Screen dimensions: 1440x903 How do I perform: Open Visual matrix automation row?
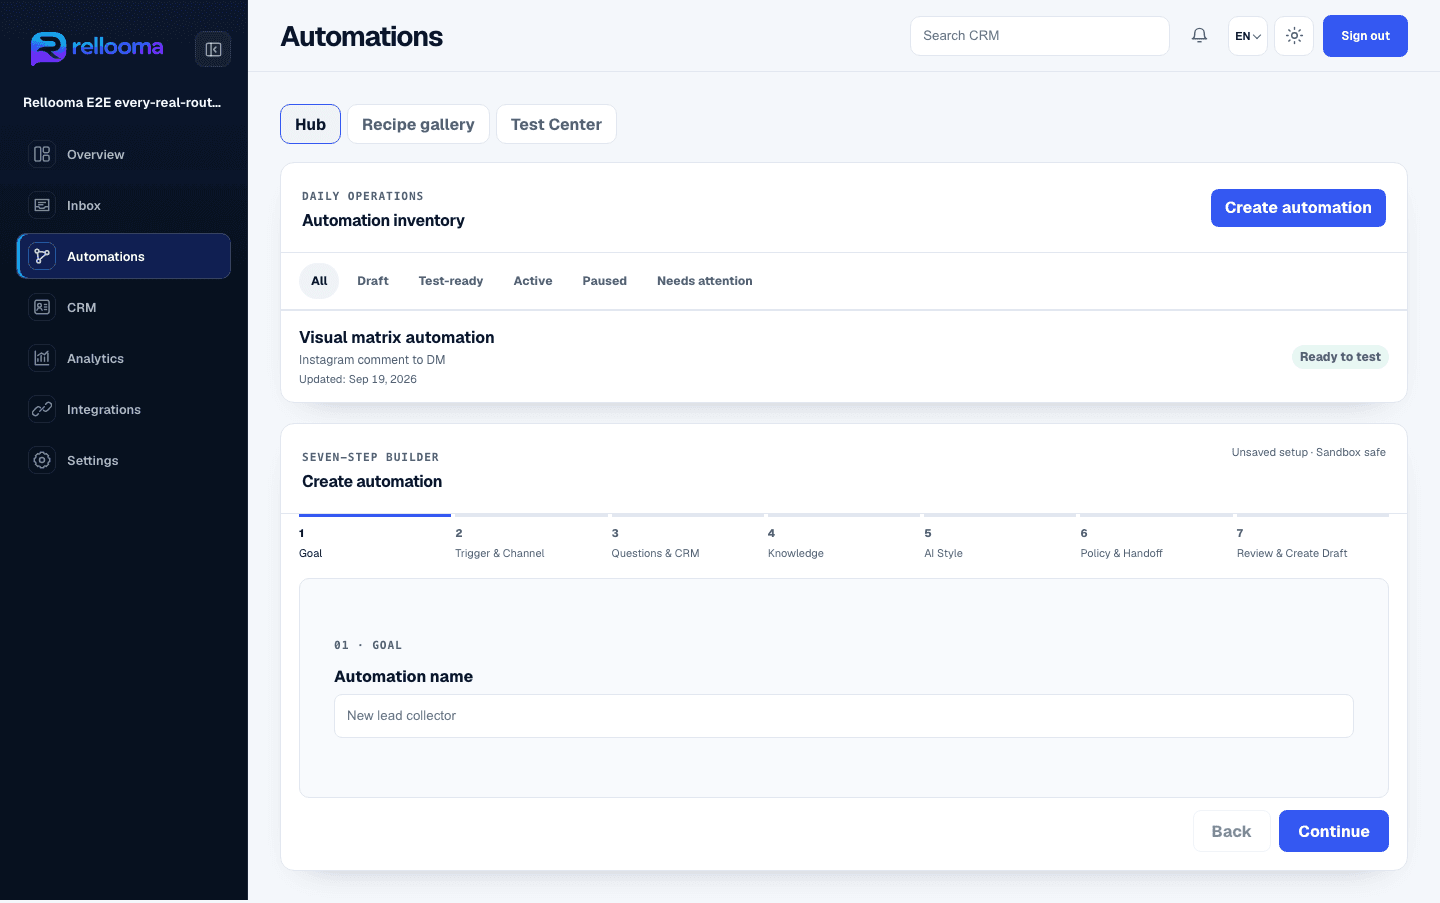tap(844, 357)
